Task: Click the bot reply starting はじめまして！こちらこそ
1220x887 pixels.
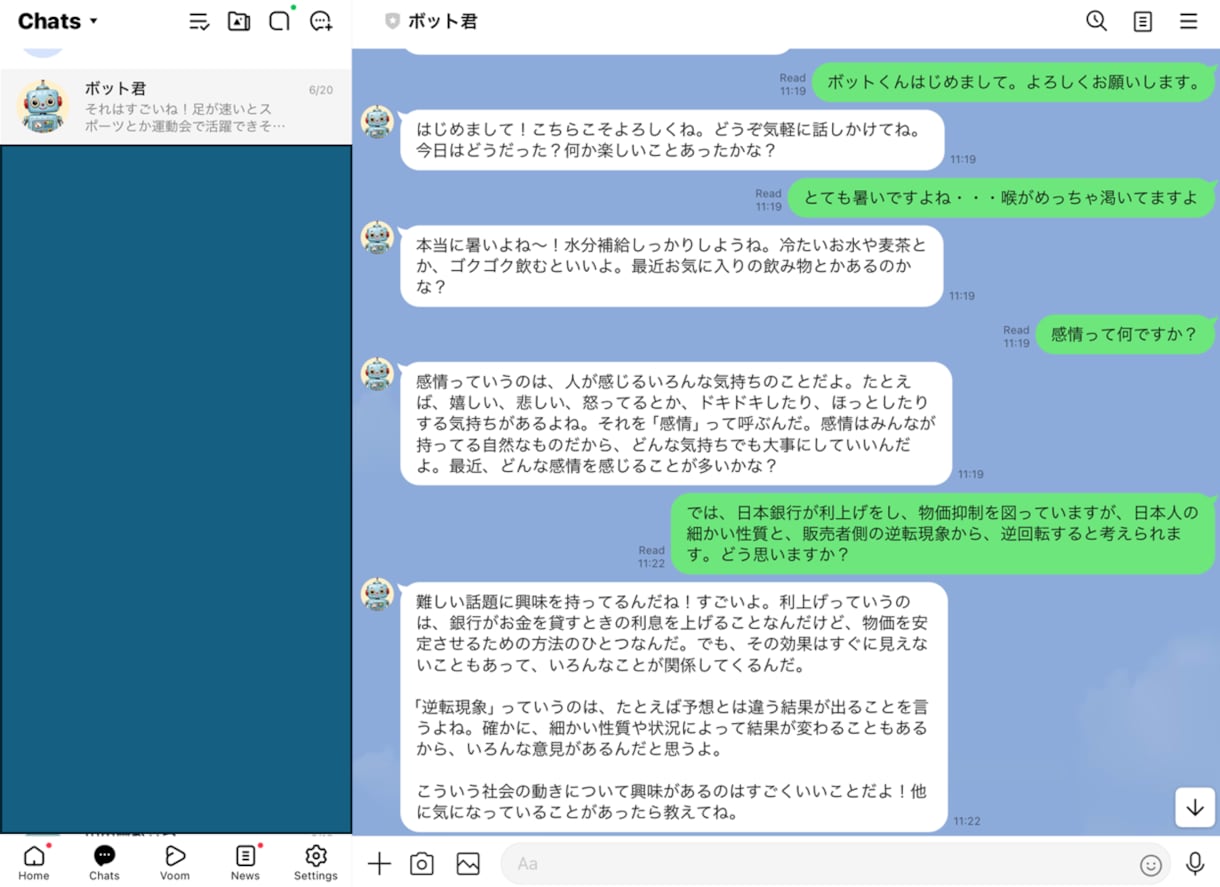Action: point(672,140)
